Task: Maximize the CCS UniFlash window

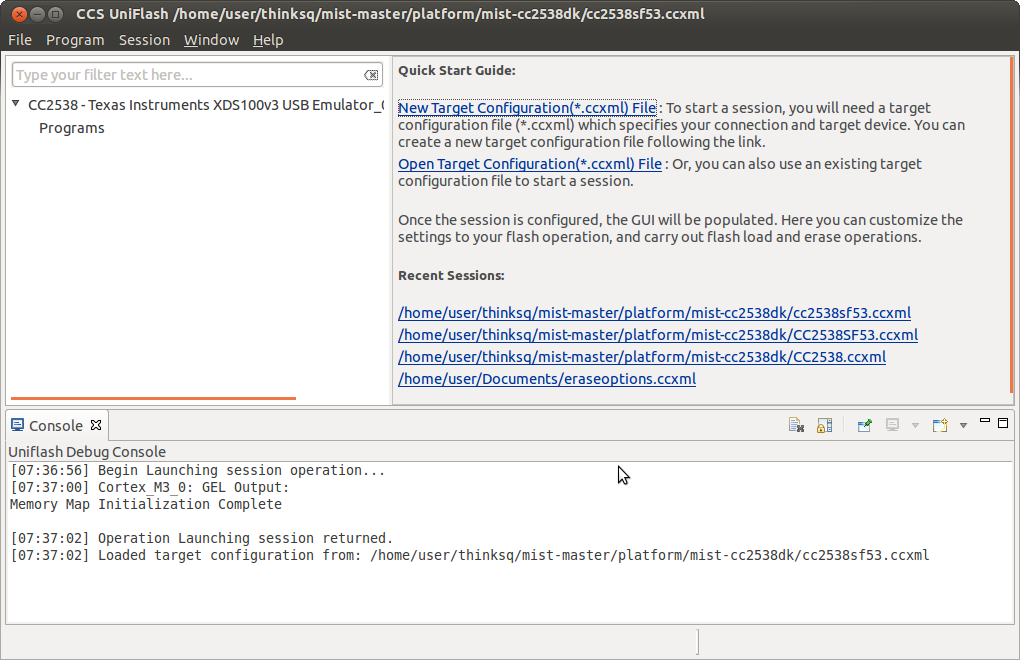Action: 56,14
